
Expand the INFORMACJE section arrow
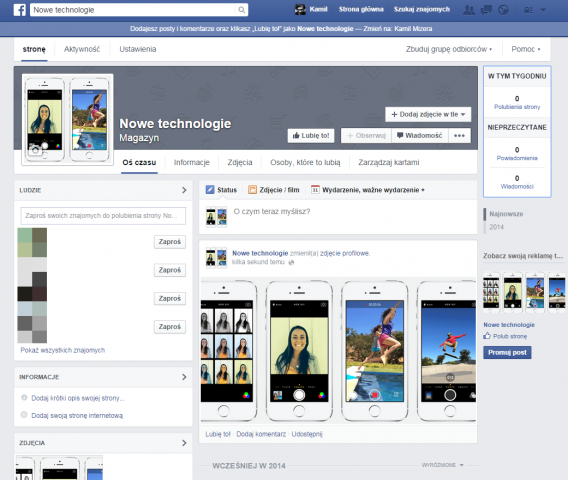(184, 377)
